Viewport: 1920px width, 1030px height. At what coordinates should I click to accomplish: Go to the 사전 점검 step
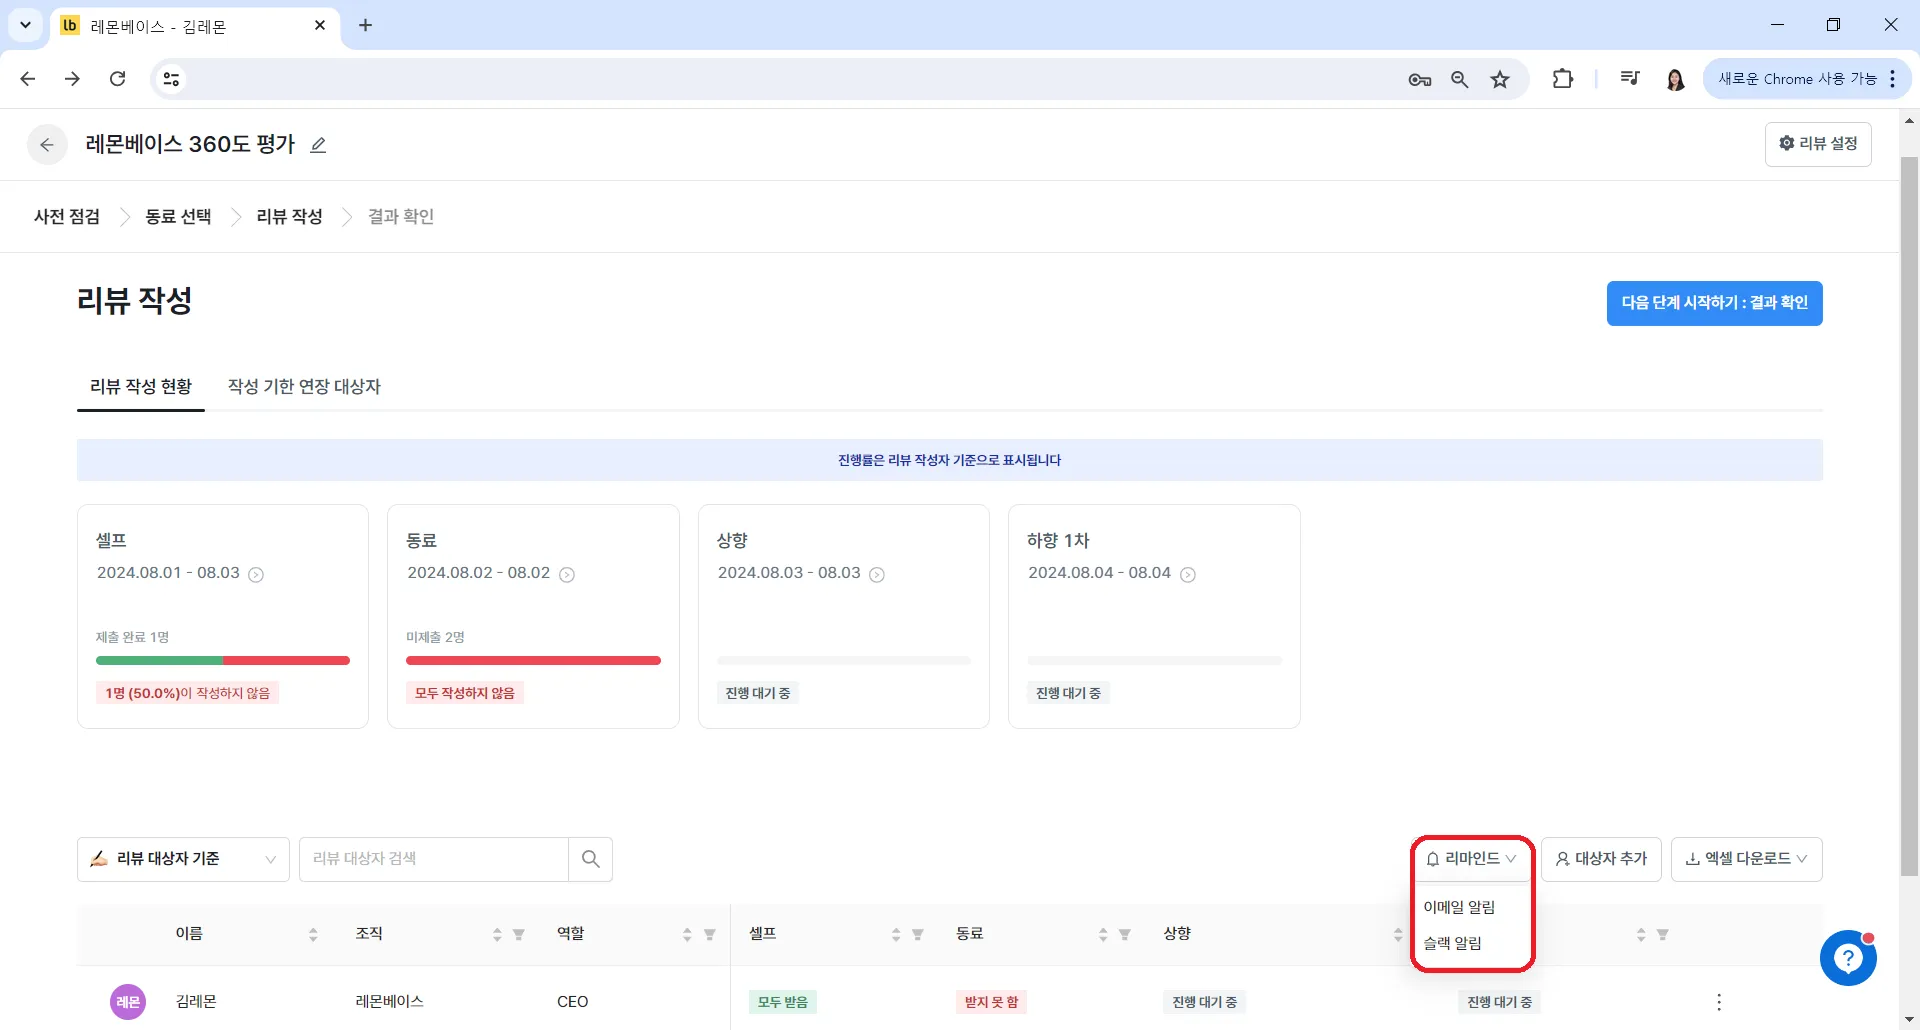67,217
